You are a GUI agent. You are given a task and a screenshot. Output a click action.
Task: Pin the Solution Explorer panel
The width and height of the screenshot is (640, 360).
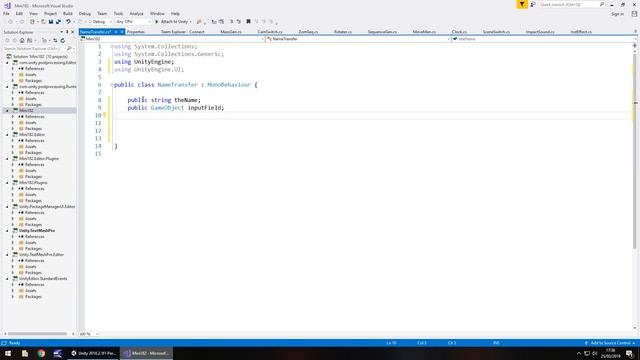67,32
